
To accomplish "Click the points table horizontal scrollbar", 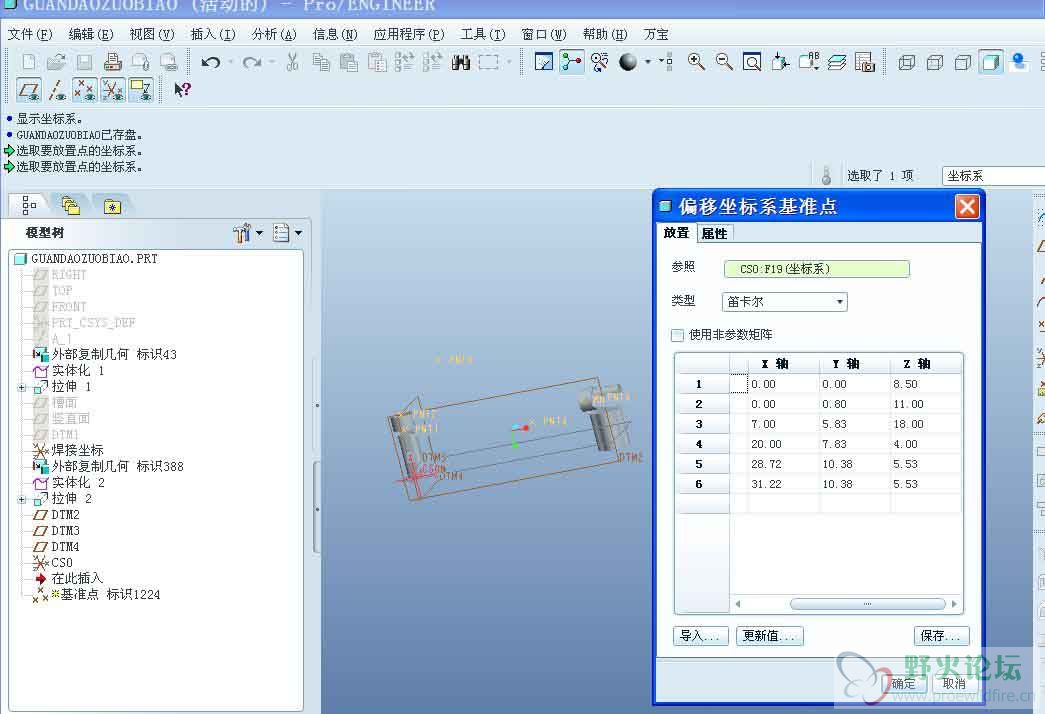I will pos(868,604).
